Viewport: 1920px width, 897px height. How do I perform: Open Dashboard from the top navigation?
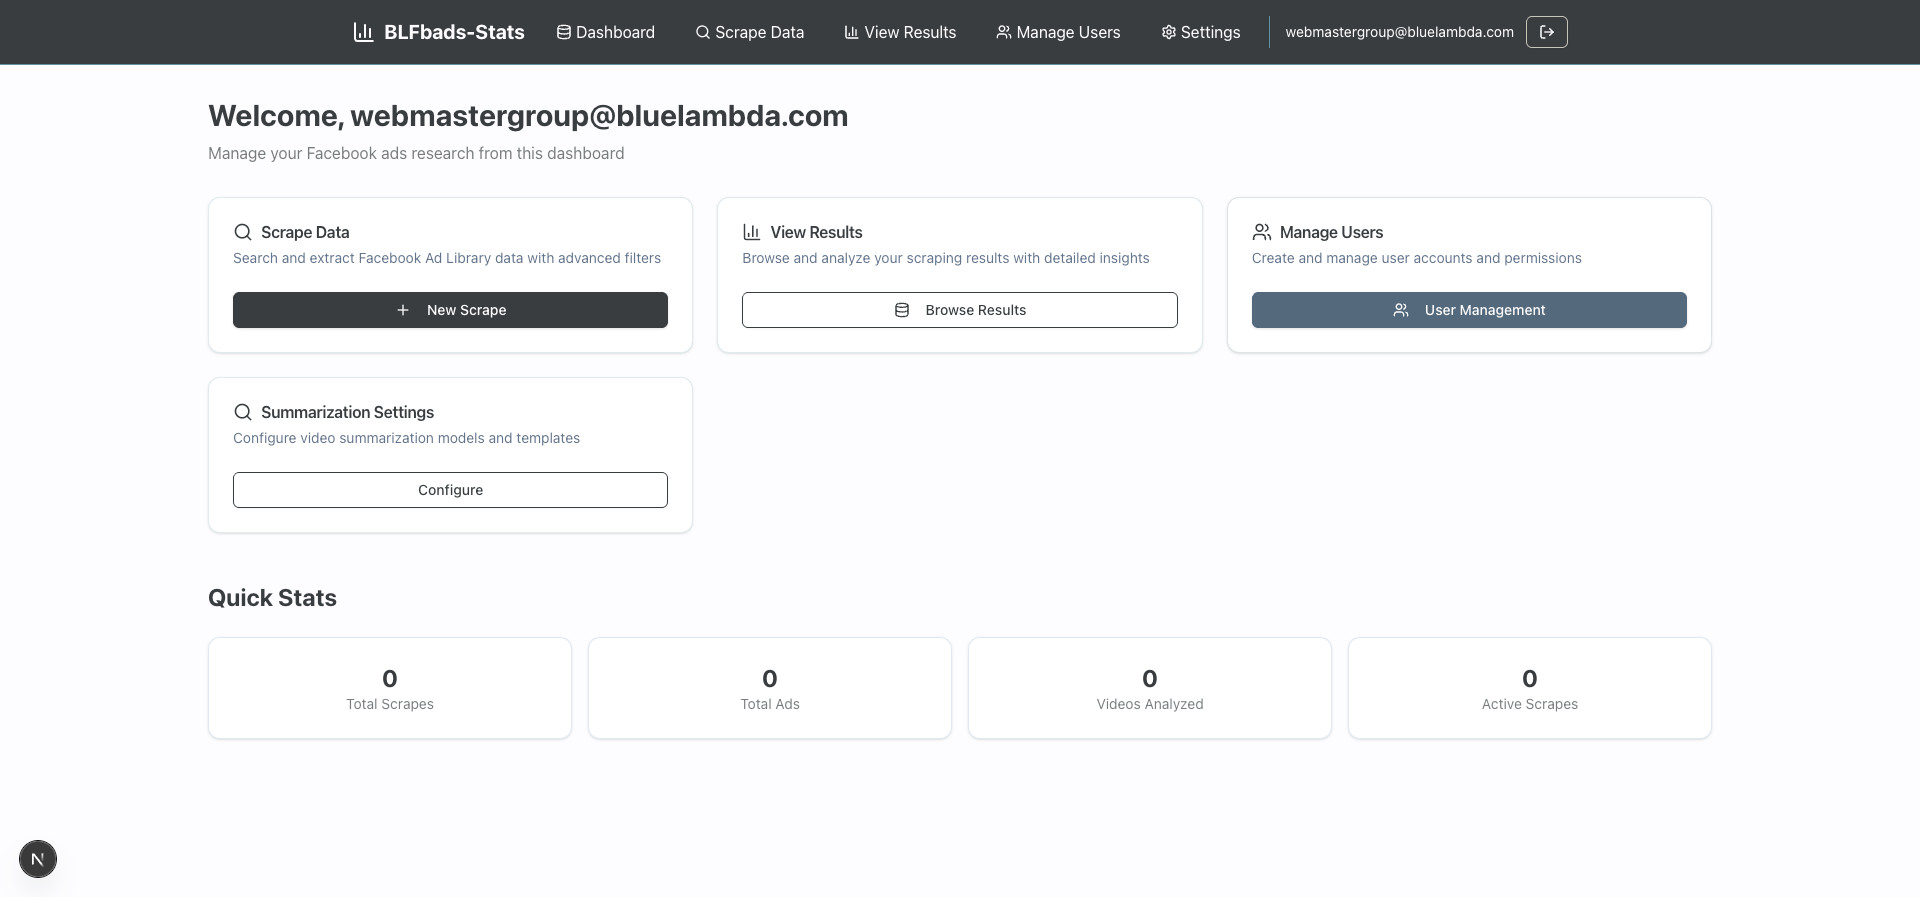[x=606, y=32]
